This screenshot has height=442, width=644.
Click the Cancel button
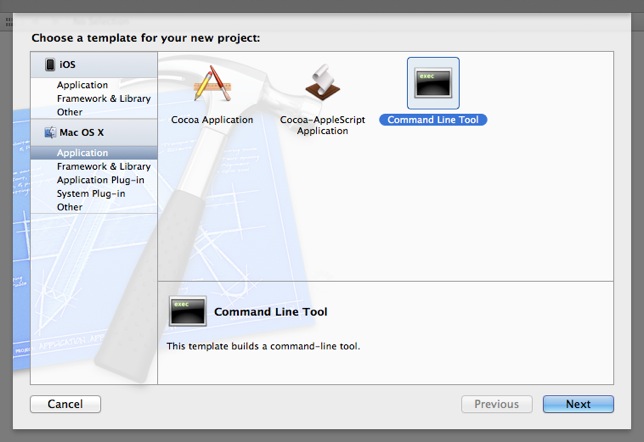(65, 404)
